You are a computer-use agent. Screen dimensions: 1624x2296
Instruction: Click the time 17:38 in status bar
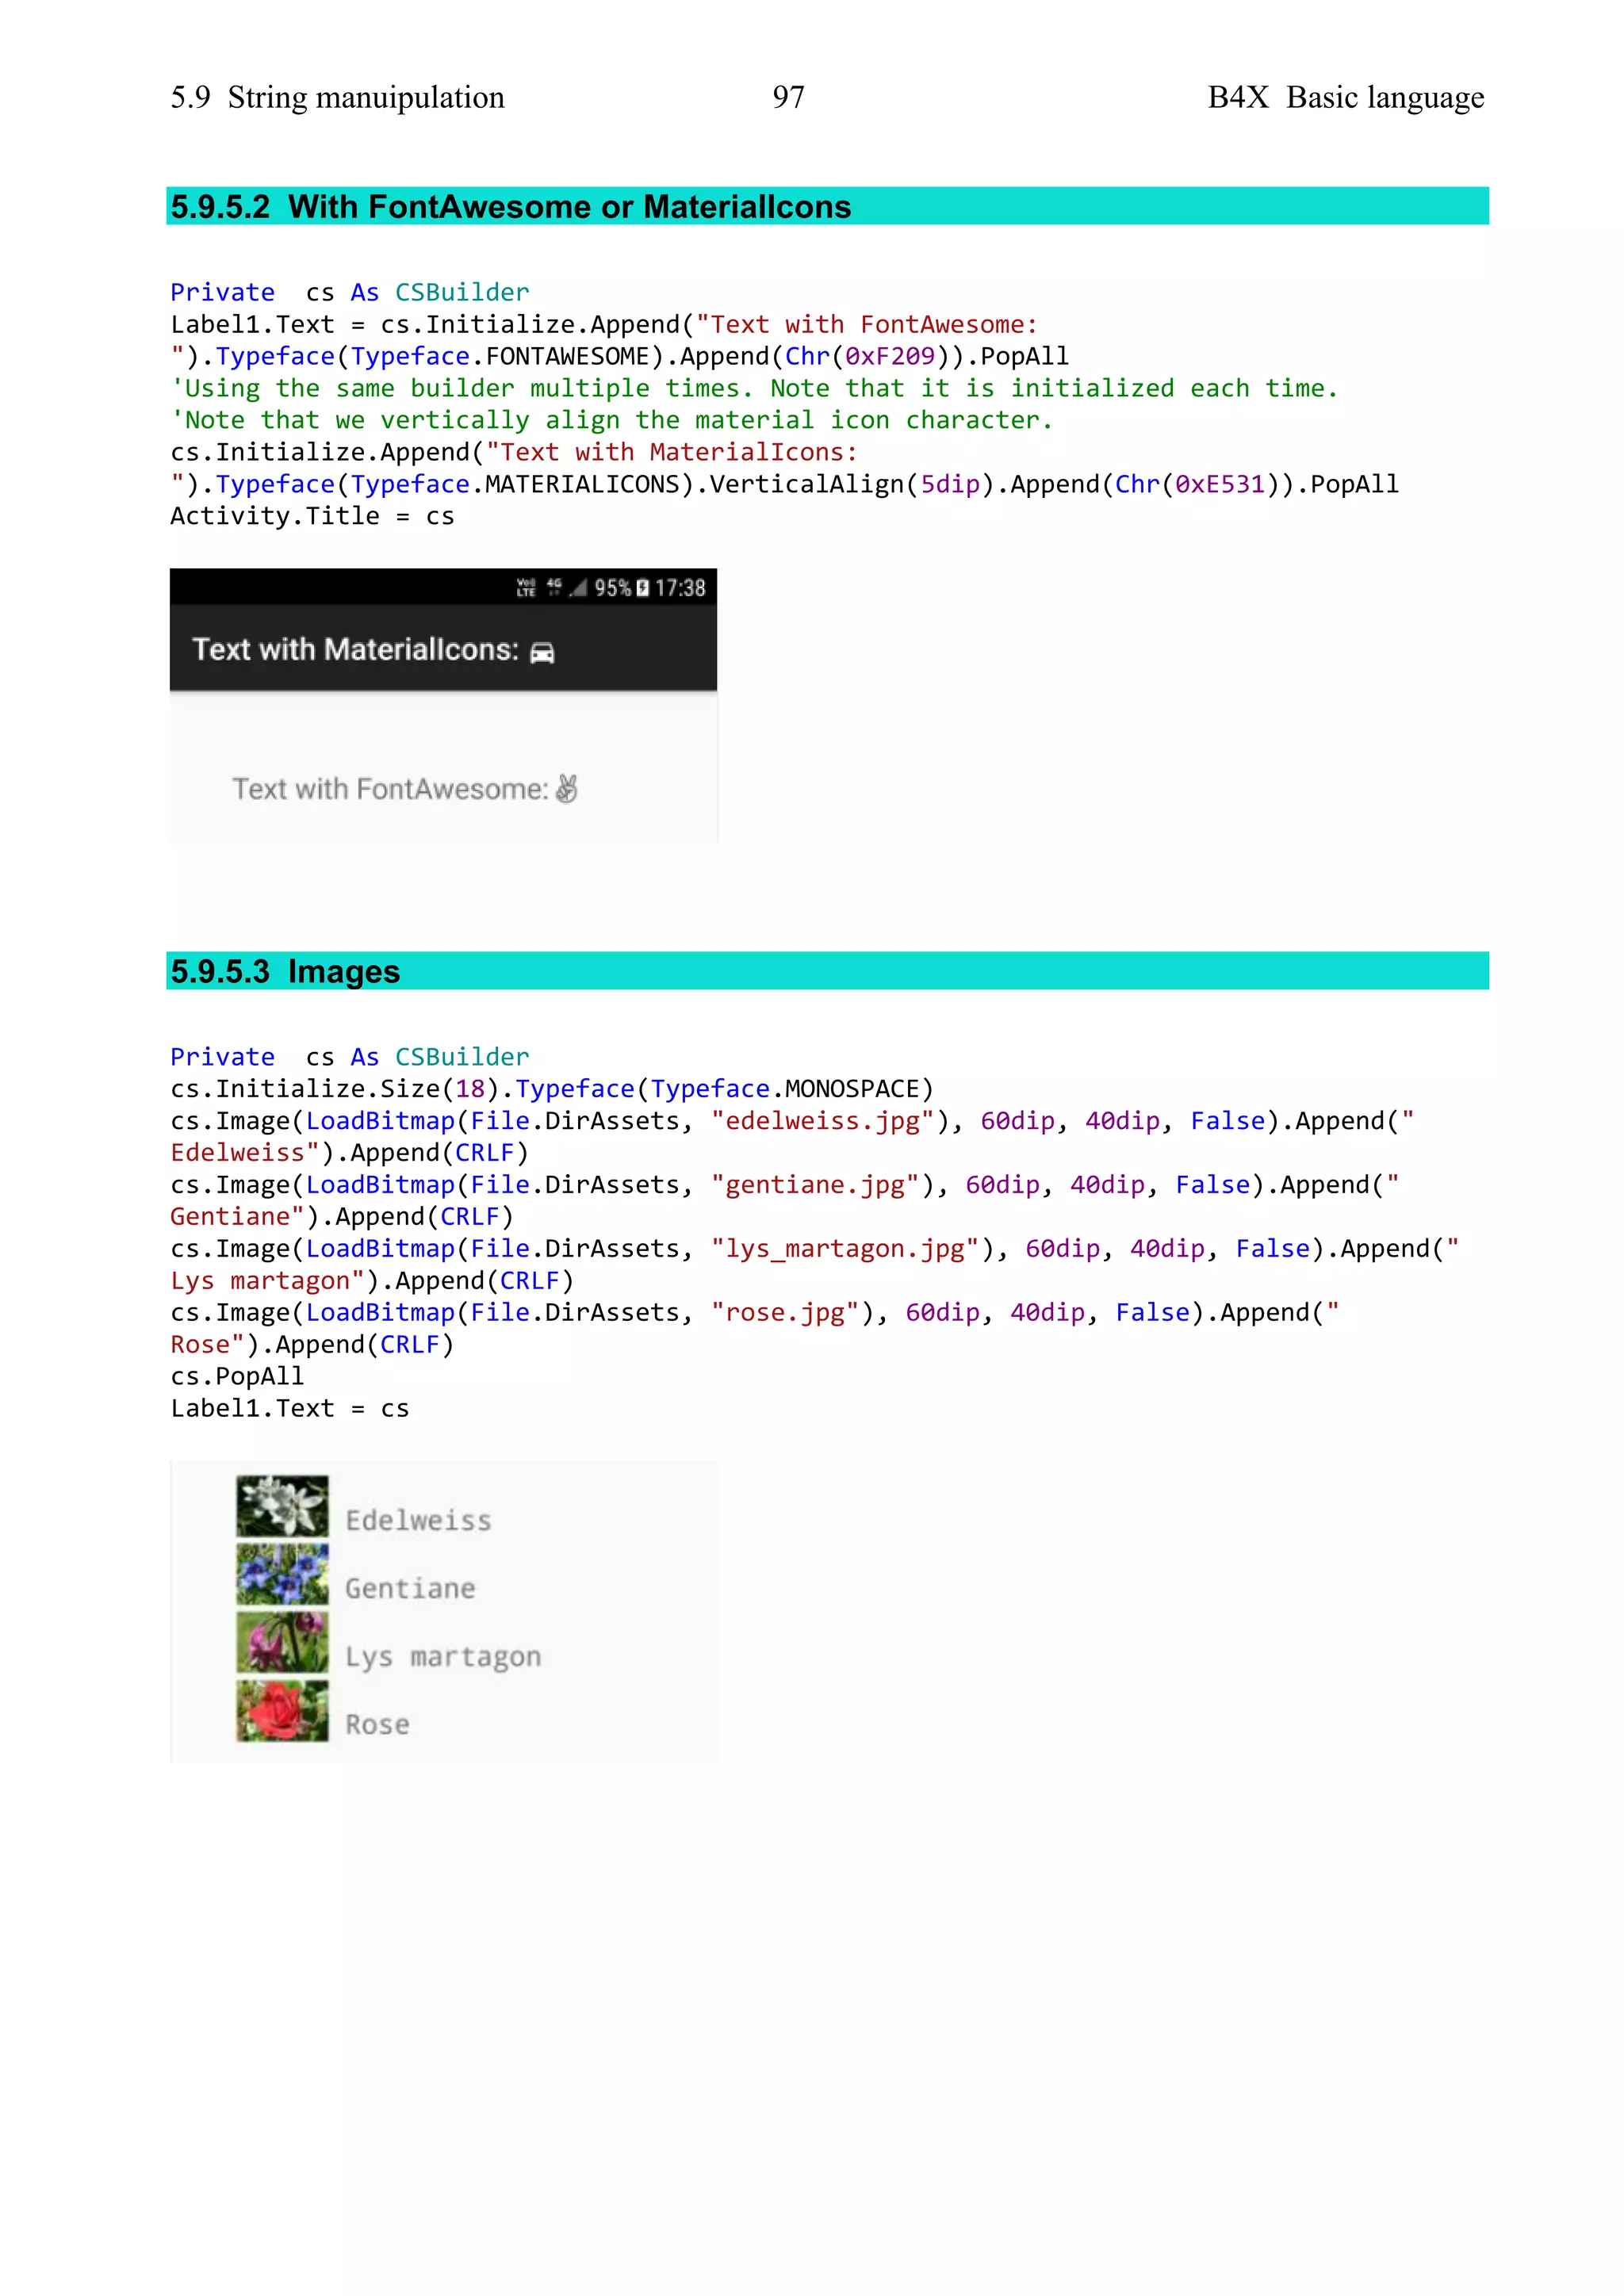point(680,588)
